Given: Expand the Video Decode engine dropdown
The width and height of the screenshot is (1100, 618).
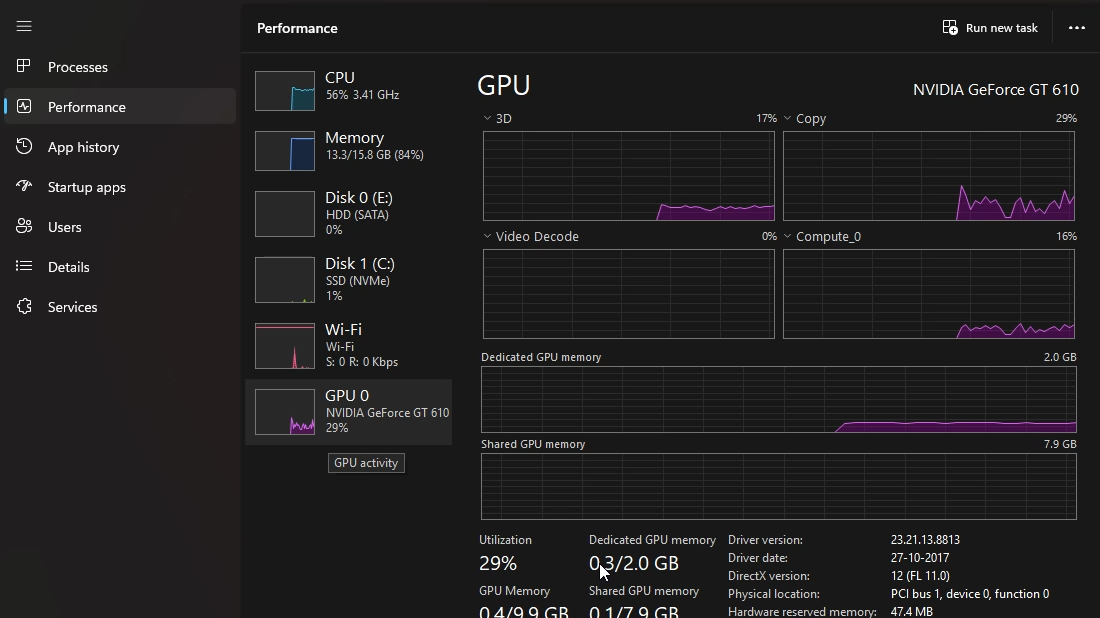Looking at the screenshot, I should coord(487,236).
